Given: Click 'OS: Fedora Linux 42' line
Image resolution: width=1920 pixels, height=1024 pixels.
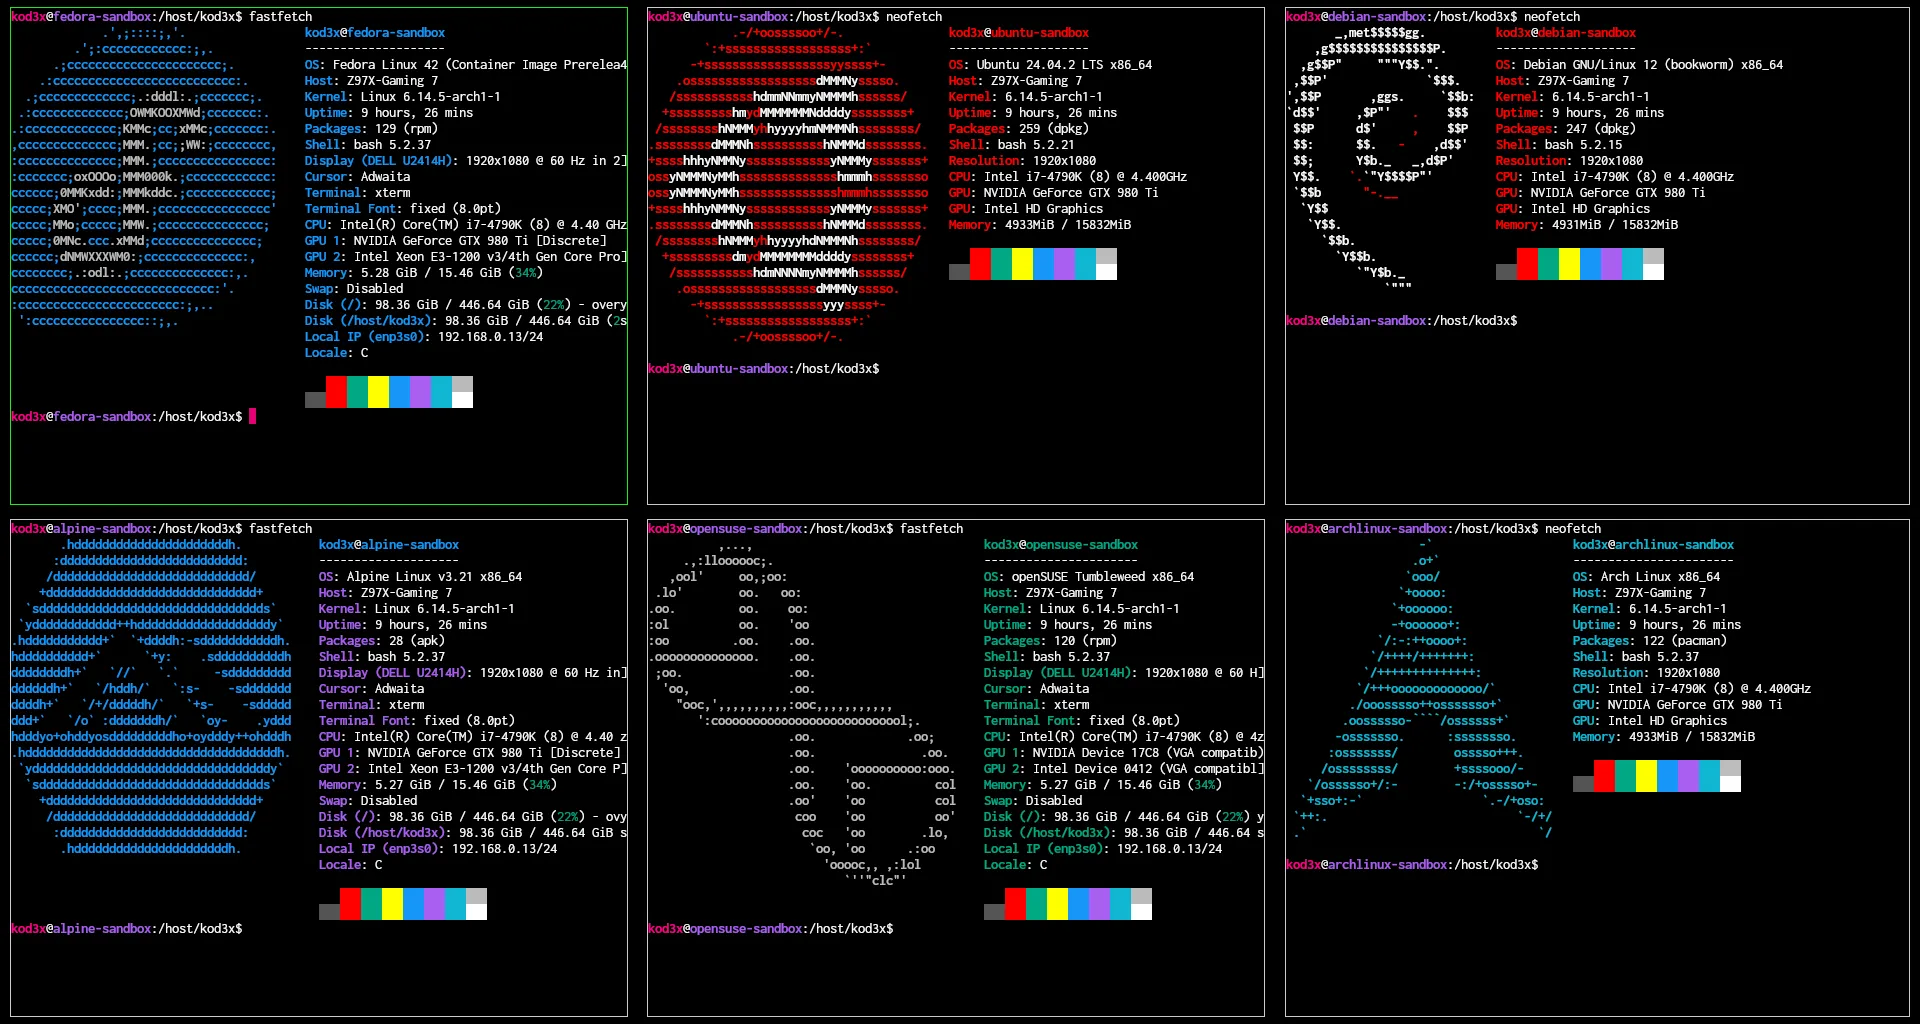Looking at the screenshot, I should [x=466, y=65].
